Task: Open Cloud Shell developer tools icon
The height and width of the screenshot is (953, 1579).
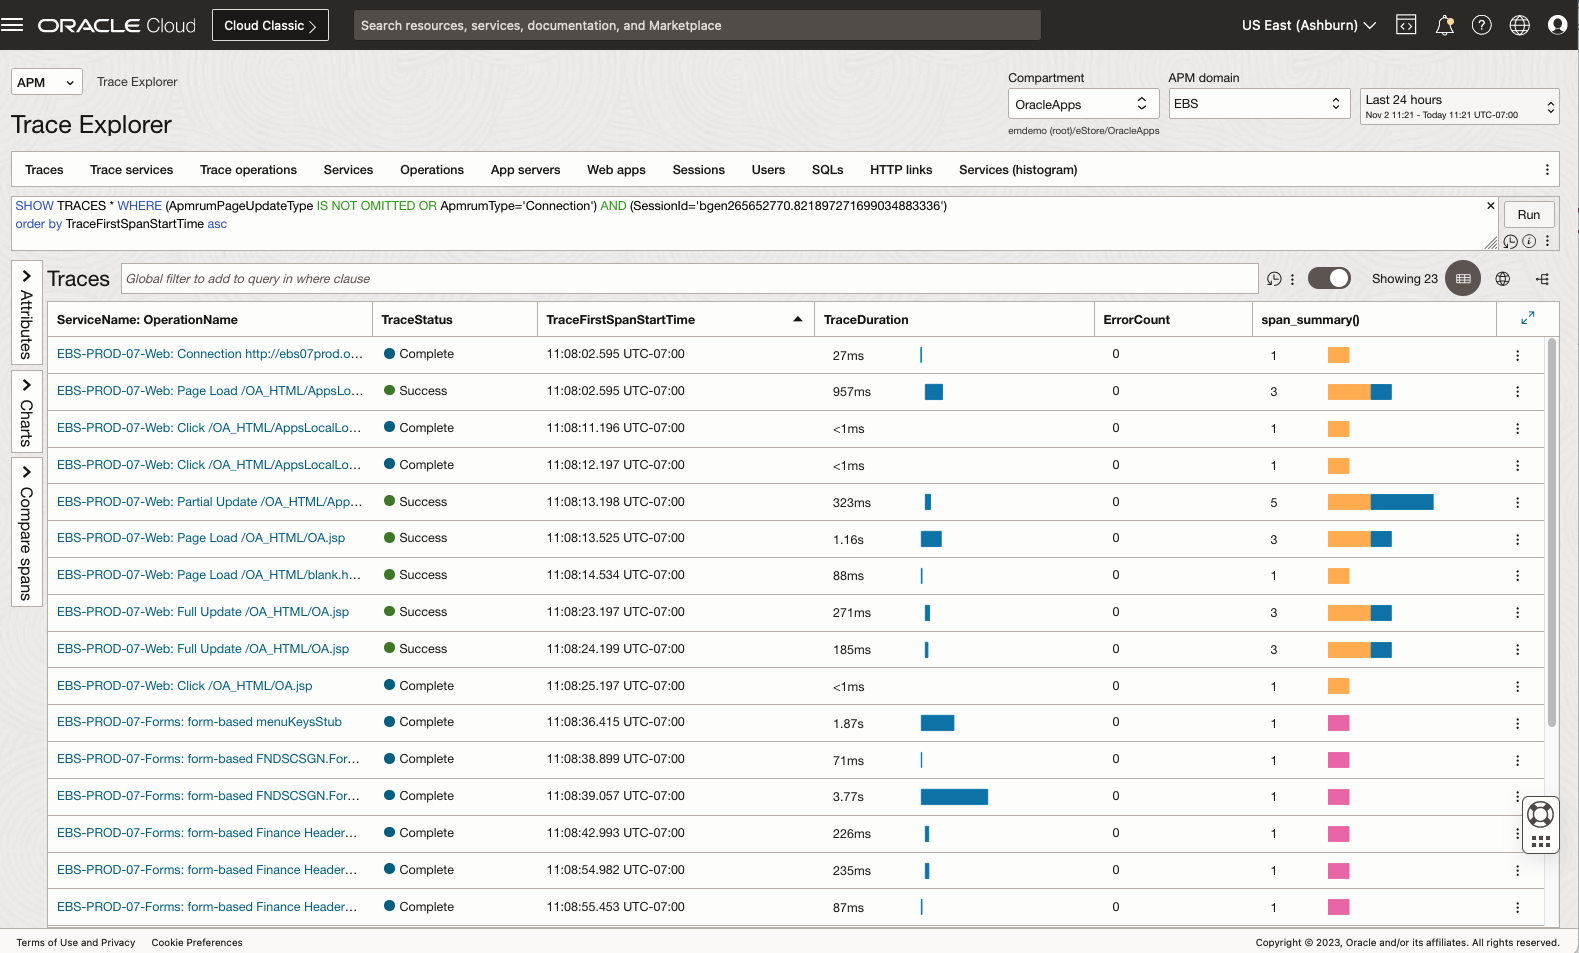Action: tap(1406, 25)
